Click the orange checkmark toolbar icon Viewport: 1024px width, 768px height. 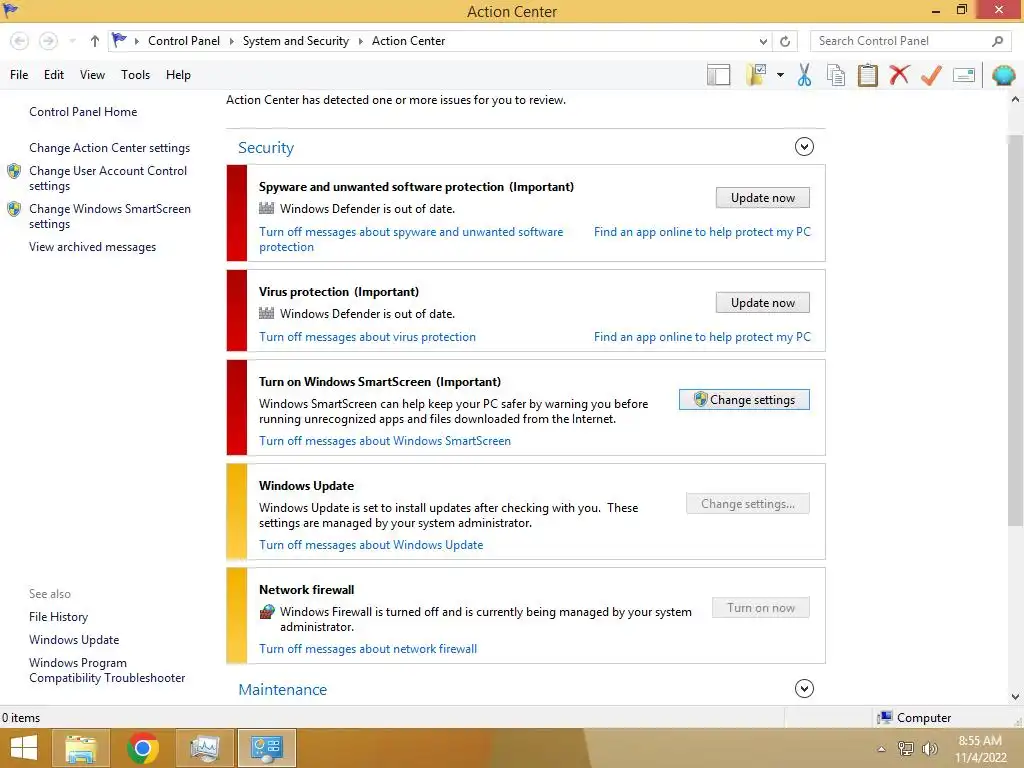click(x=931, y=75)
